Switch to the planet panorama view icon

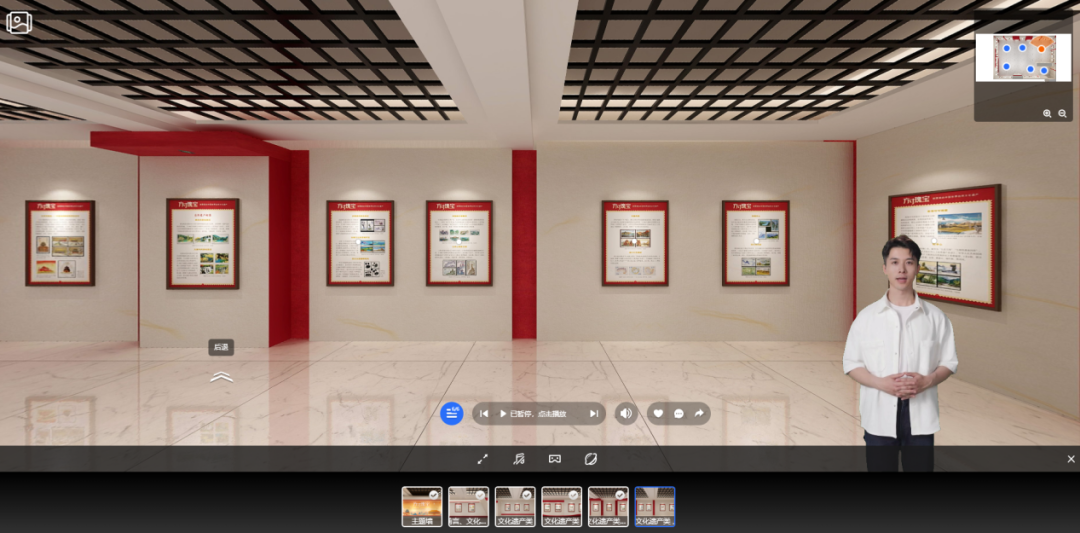(590, 459)
